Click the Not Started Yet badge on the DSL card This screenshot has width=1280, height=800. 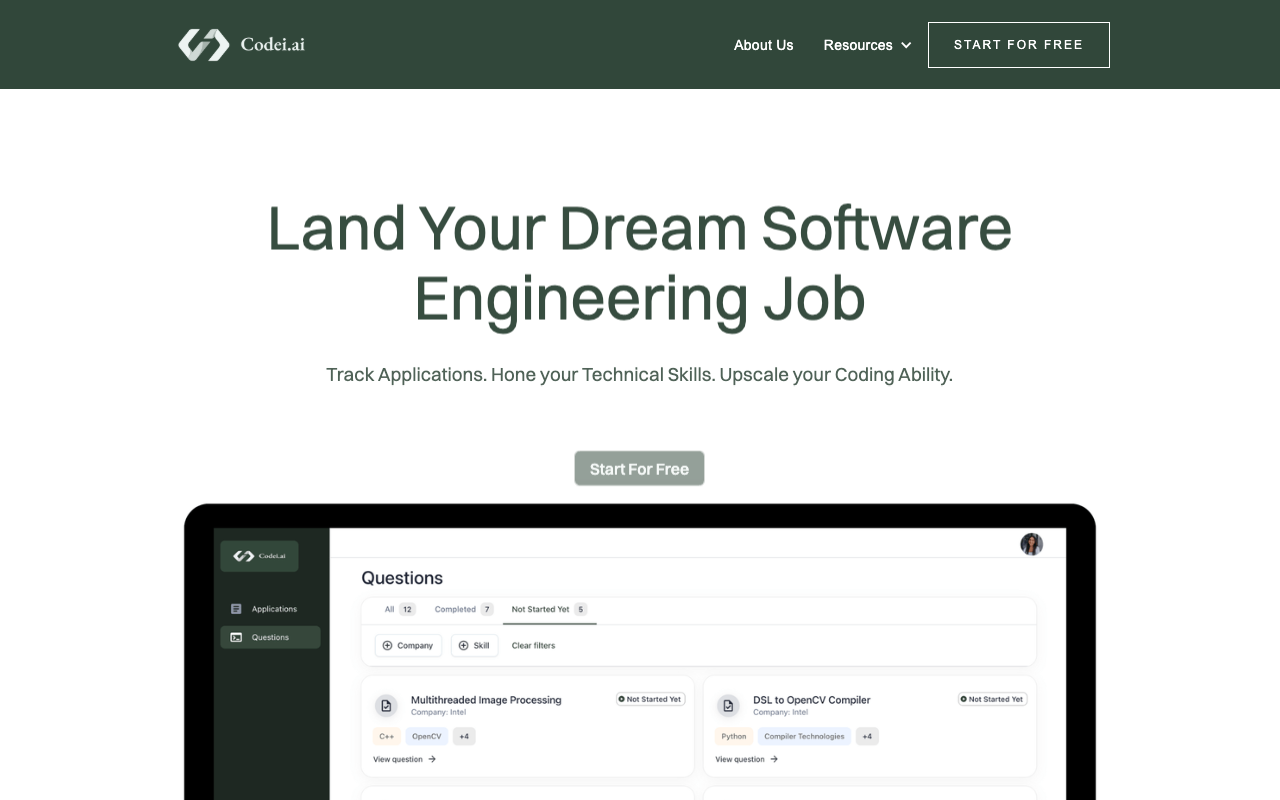(992, 699)
